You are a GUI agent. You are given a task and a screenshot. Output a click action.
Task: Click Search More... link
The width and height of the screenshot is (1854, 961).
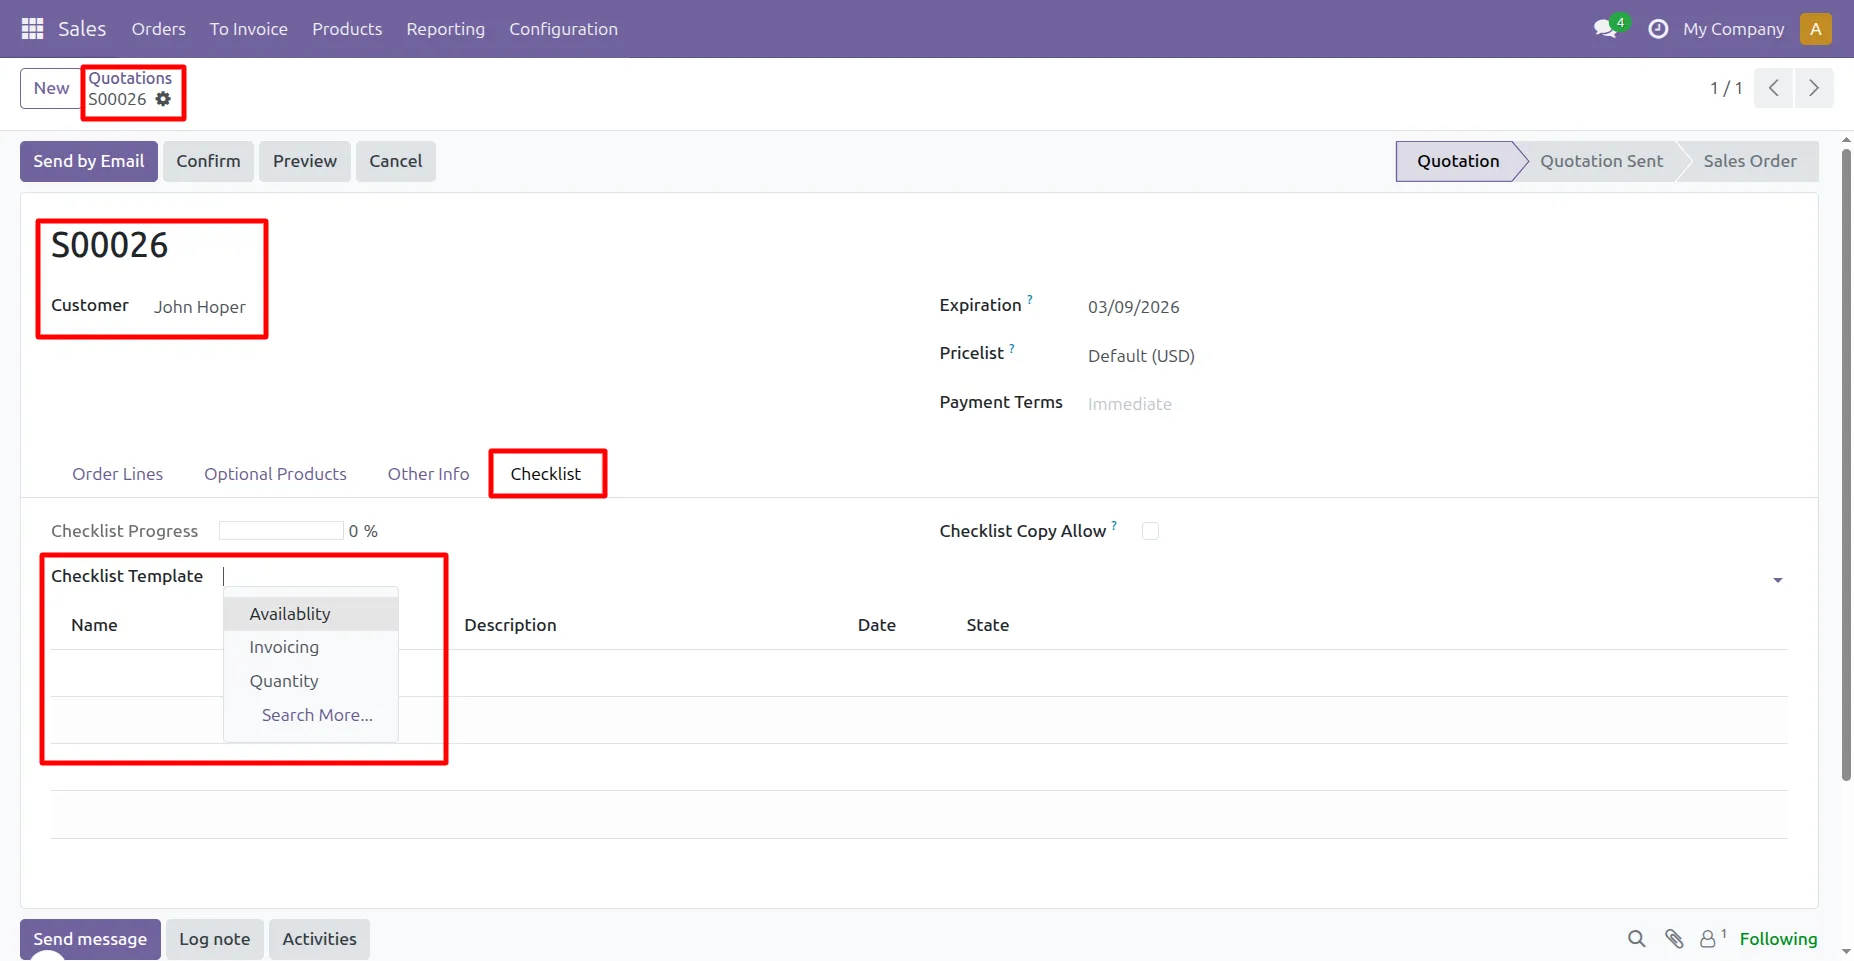(x=317, y=715)
